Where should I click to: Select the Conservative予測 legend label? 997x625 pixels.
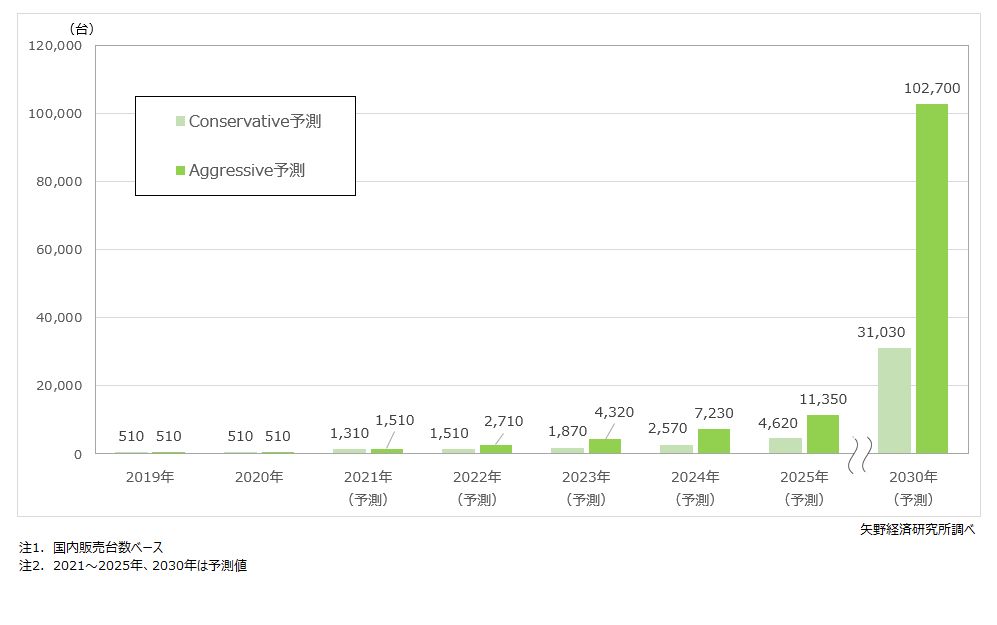pyautogui.click(x=255, y=122)
